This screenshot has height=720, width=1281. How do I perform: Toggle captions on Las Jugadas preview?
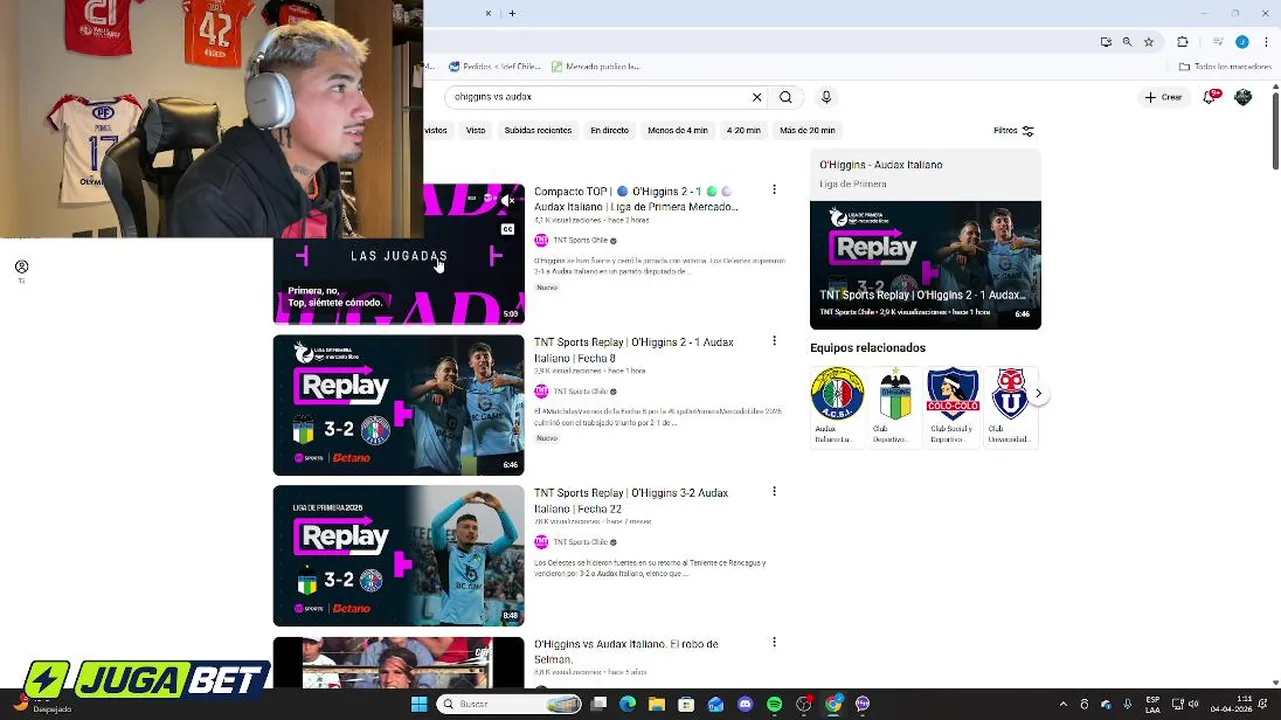(x=508, y=229)
